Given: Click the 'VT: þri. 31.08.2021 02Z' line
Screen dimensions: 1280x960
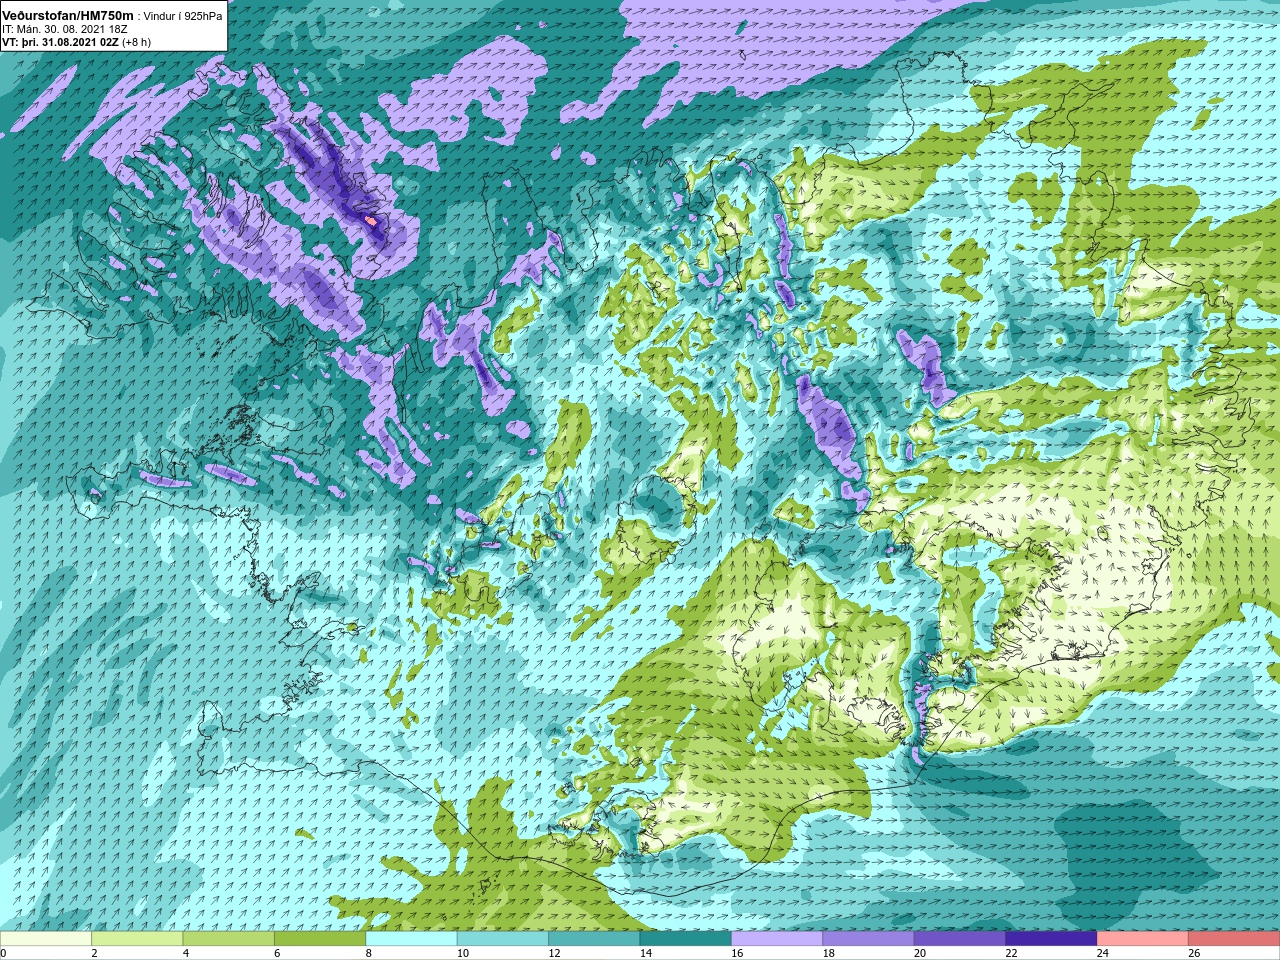Looking at the screenshot, I should pos(61,42).
